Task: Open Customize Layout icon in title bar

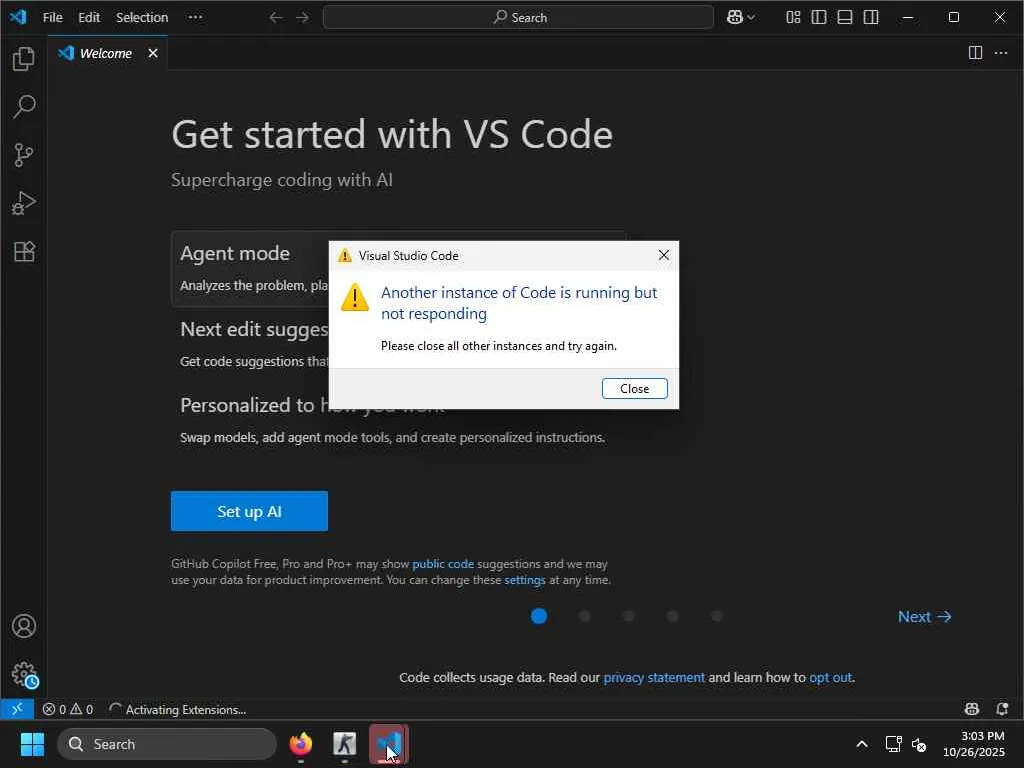Action: 793,18
